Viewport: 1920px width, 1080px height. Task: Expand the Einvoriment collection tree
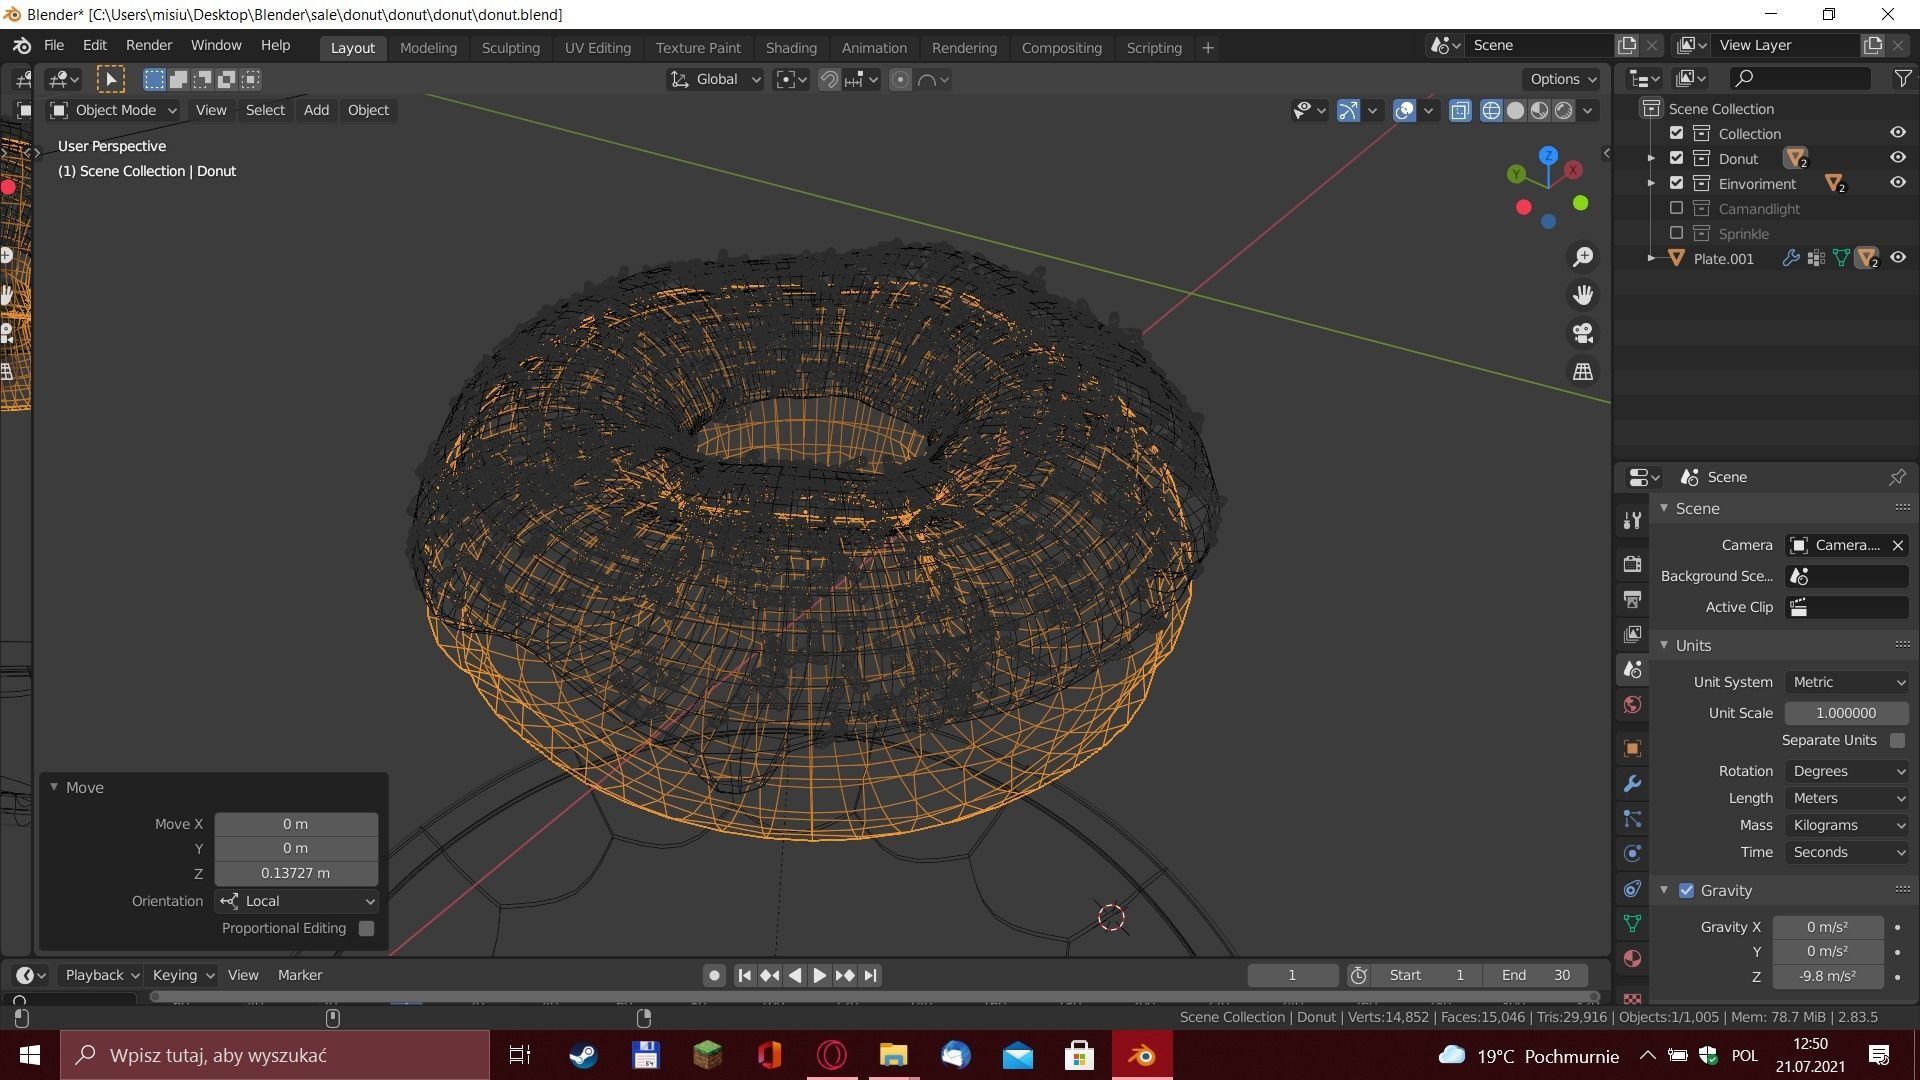click(x=1651, y=183)
